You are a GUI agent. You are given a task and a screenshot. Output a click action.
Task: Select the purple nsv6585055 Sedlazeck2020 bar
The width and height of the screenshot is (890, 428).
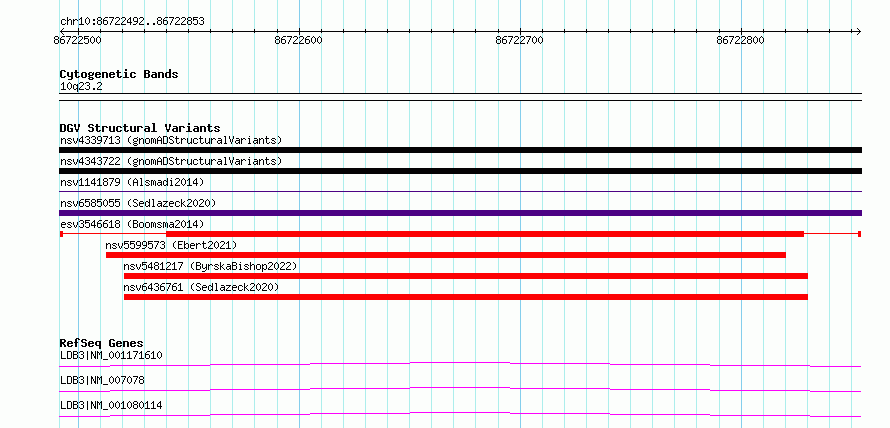(460, 213)
